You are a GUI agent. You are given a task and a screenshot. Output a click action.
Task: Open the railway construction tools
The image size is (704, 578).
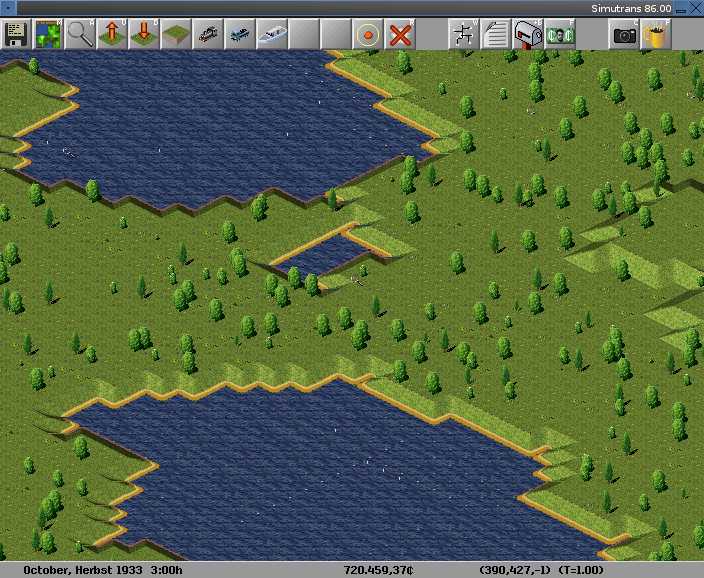[x=208, y=33]
